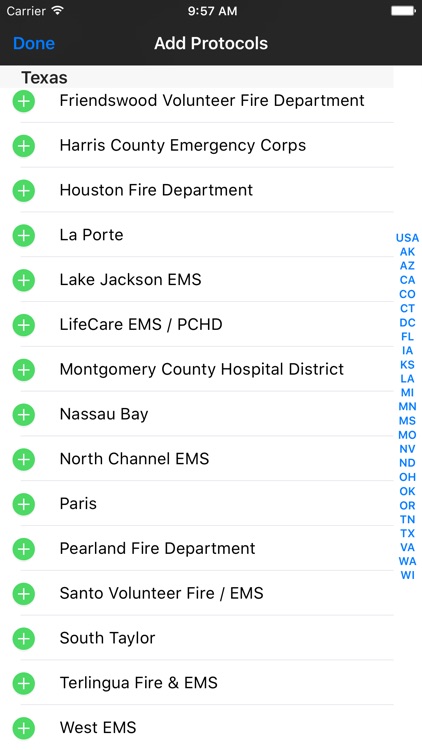
Task: Tap plus icon next to Houston Fire Department
Action: [x=23, y=191]
